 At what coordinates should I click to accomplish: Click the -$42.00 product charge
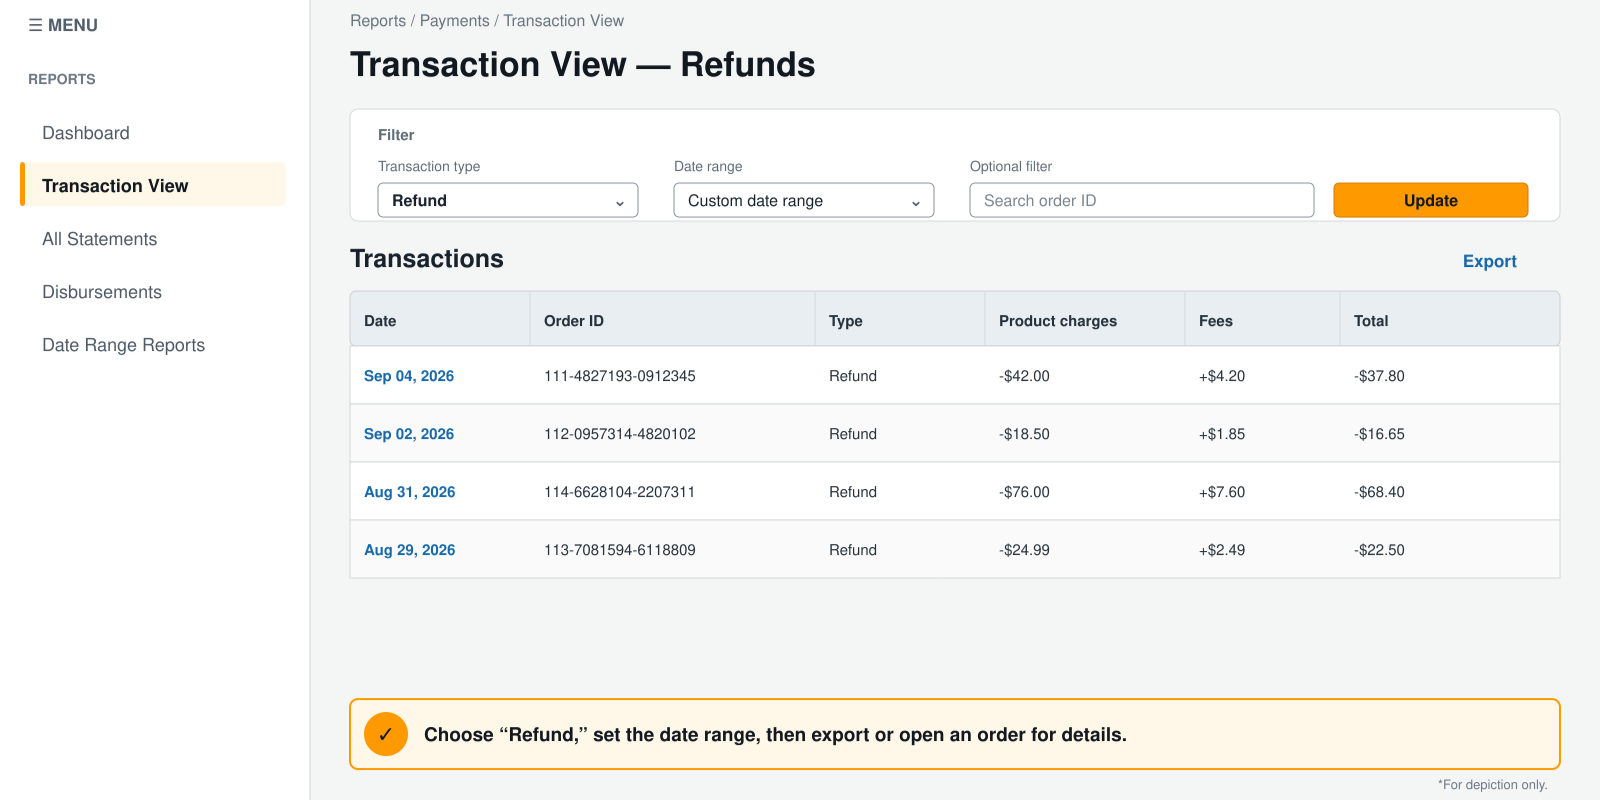[x=1025, y=376]
